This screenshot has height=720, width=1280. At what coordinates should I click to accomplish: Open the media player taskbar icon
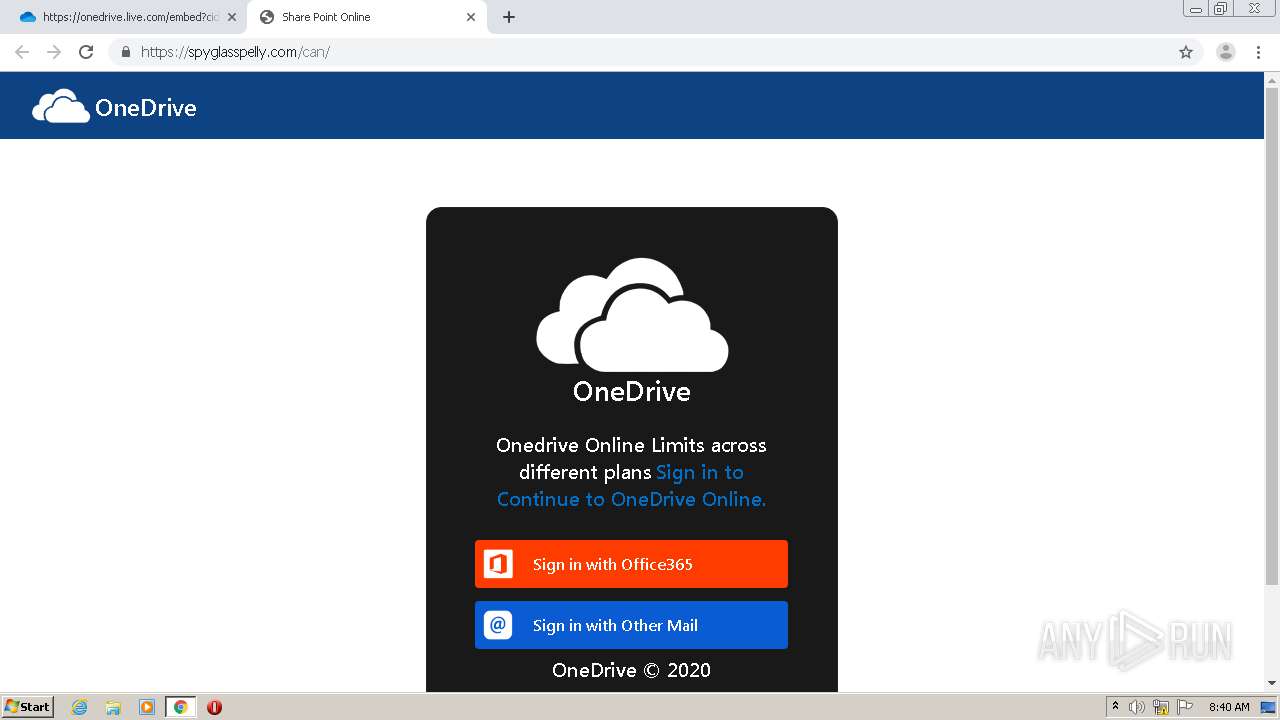coord(147,707)
